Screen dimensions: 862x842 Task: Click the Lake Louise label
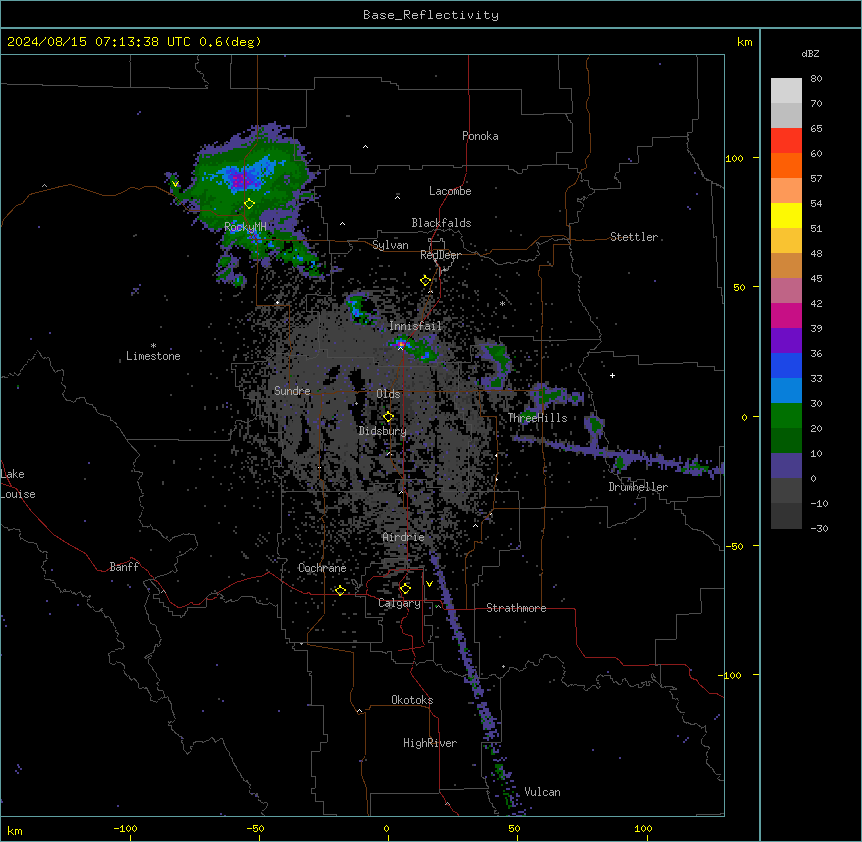18,484
